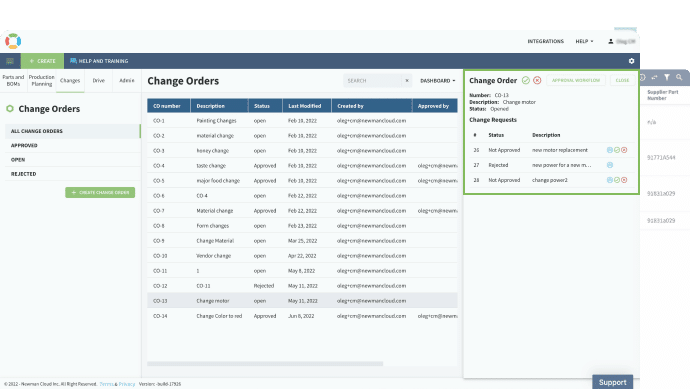Select All Change Orders in sidebar
This screenshot has height=389, width=690.
pos(73,131)
